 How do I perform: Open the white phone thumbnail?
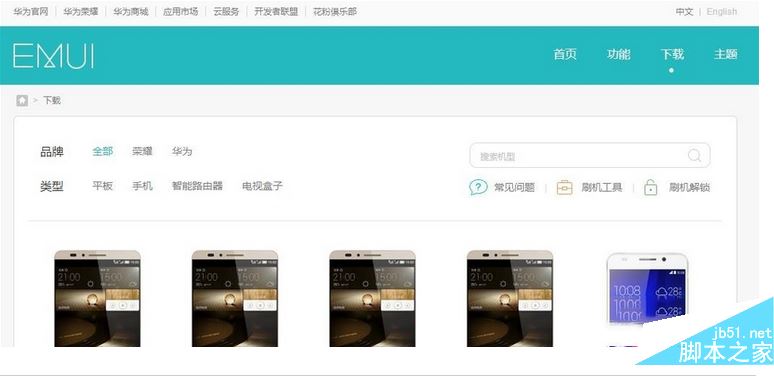[648, 299]
